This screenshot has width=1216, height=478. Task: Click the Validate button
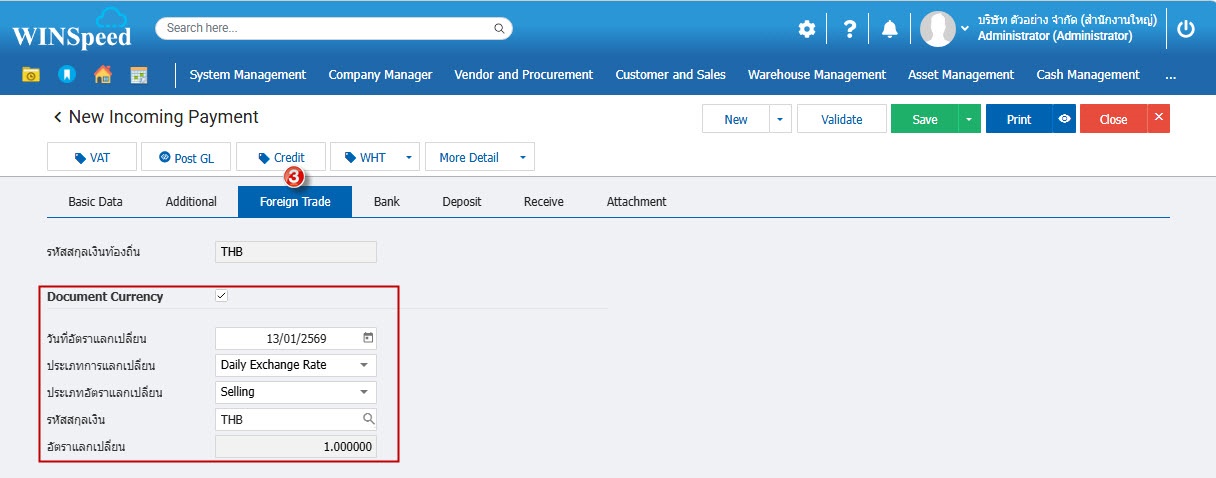click(x=841, y=119)
